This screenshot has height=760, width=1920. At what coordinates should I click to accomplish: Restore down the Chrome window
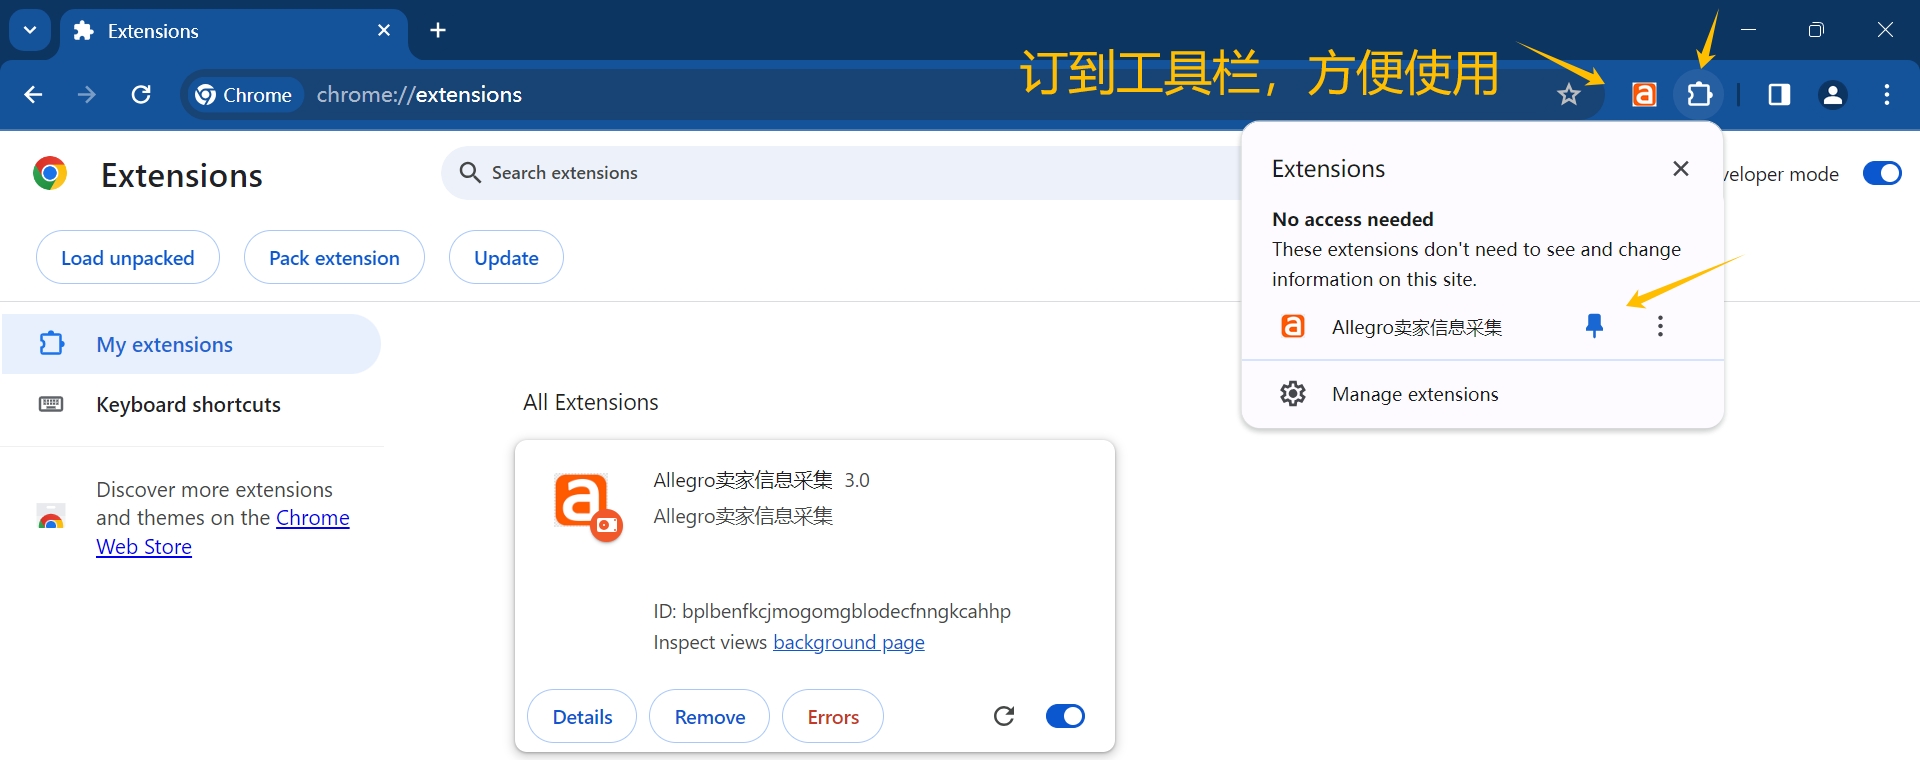pyautogui.click(x=1816, y=30)
